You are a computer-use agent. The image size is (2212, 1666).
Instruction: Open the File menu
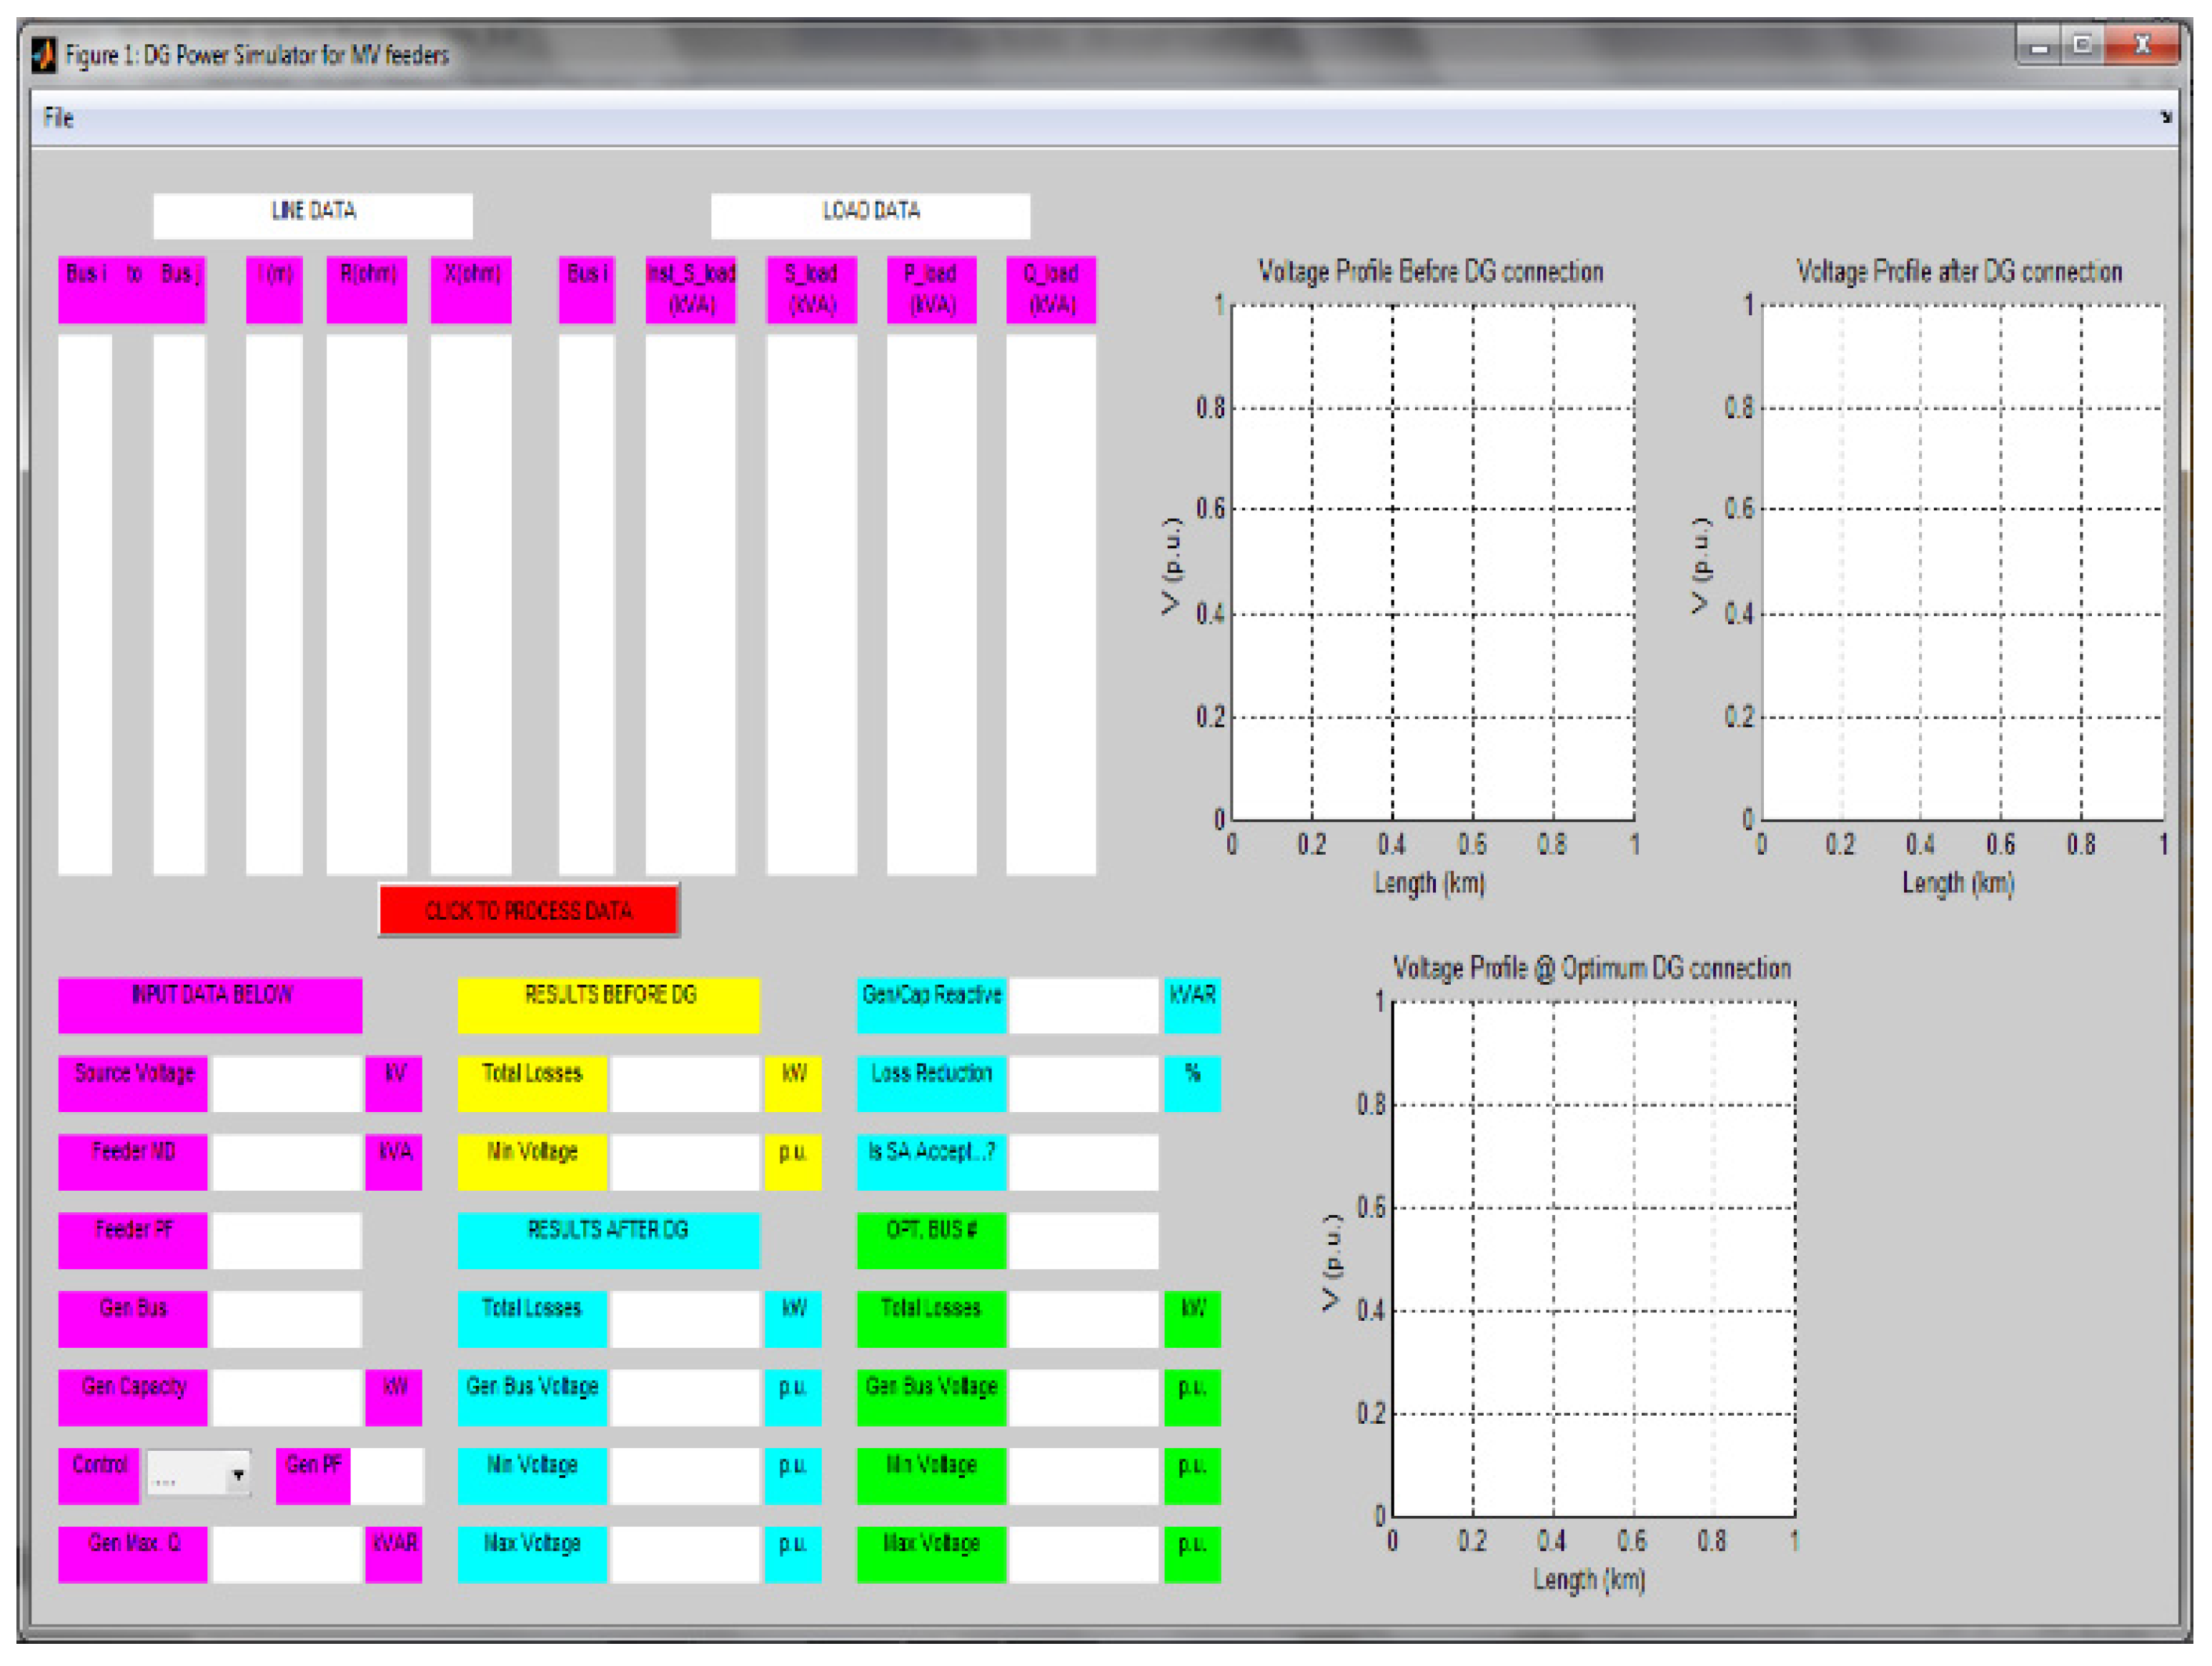[58, 118]
